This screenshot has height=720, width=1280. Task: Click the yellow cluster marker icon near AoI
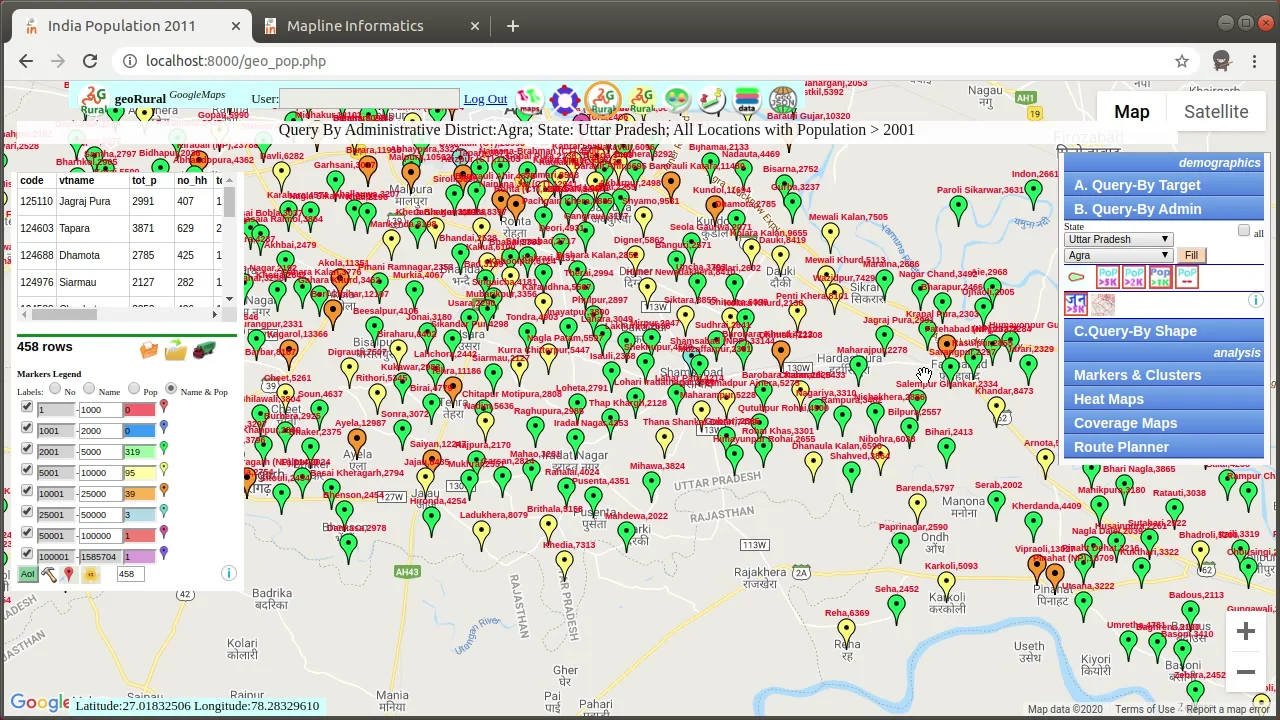click(x=91, y=574)
